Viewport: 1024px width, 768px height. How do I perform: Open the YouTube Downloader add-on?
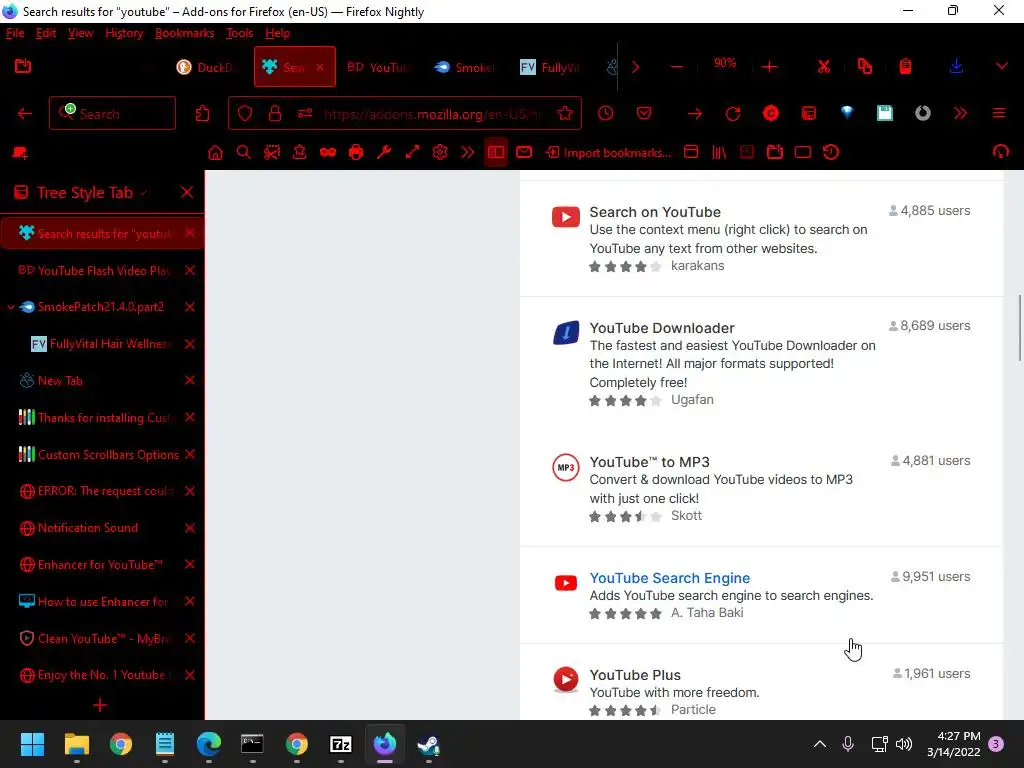[x=662, y=328]
